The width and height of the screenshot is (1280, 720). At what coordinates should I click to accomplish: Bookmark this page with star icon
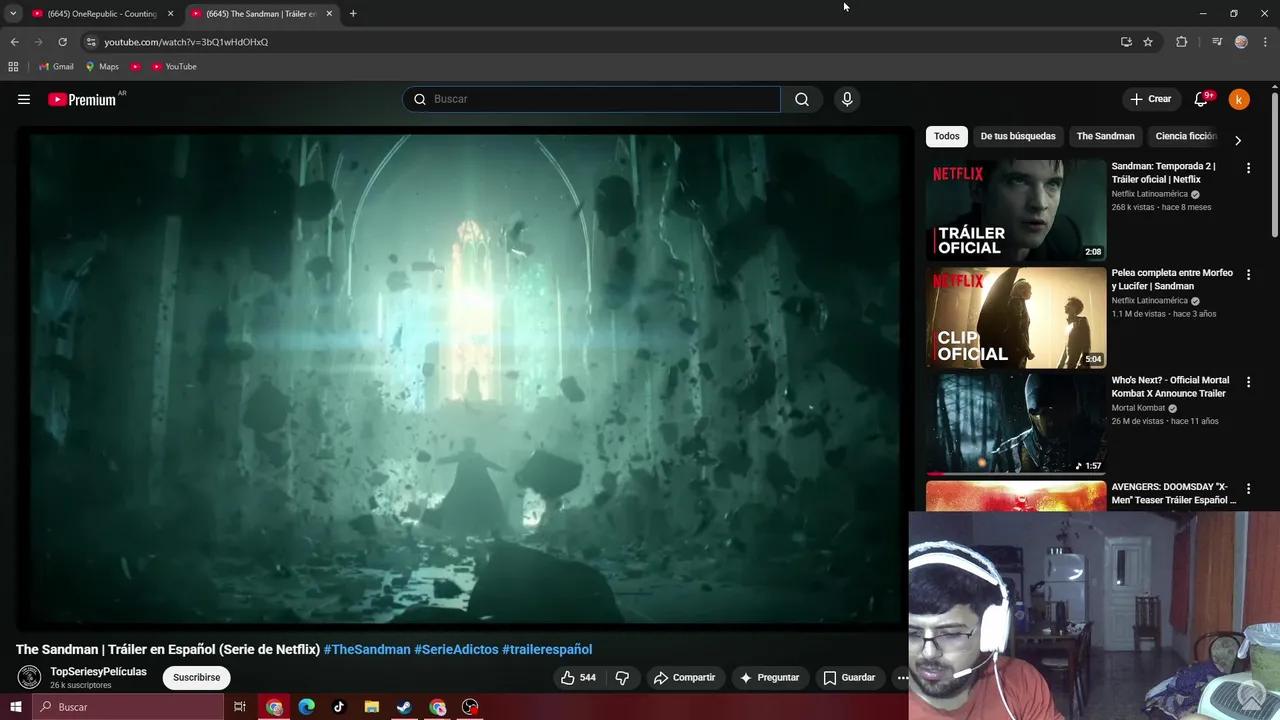[x=1148, y=42]
